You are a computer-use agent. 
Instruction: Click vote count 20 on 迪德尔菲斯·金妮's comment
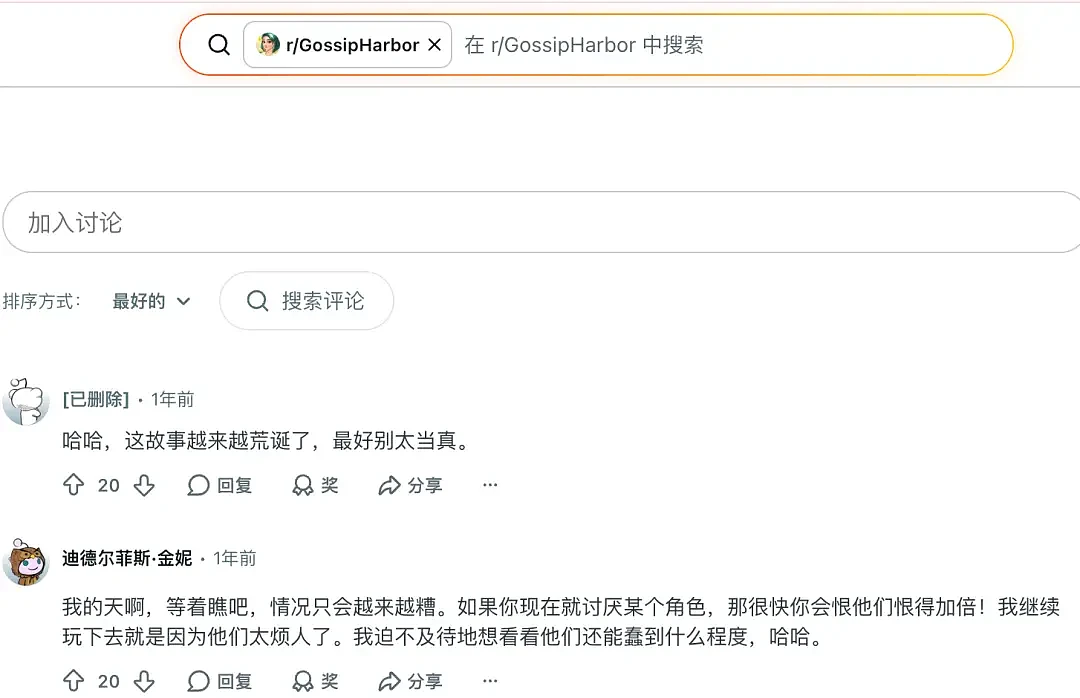click(x=108, y=681)
